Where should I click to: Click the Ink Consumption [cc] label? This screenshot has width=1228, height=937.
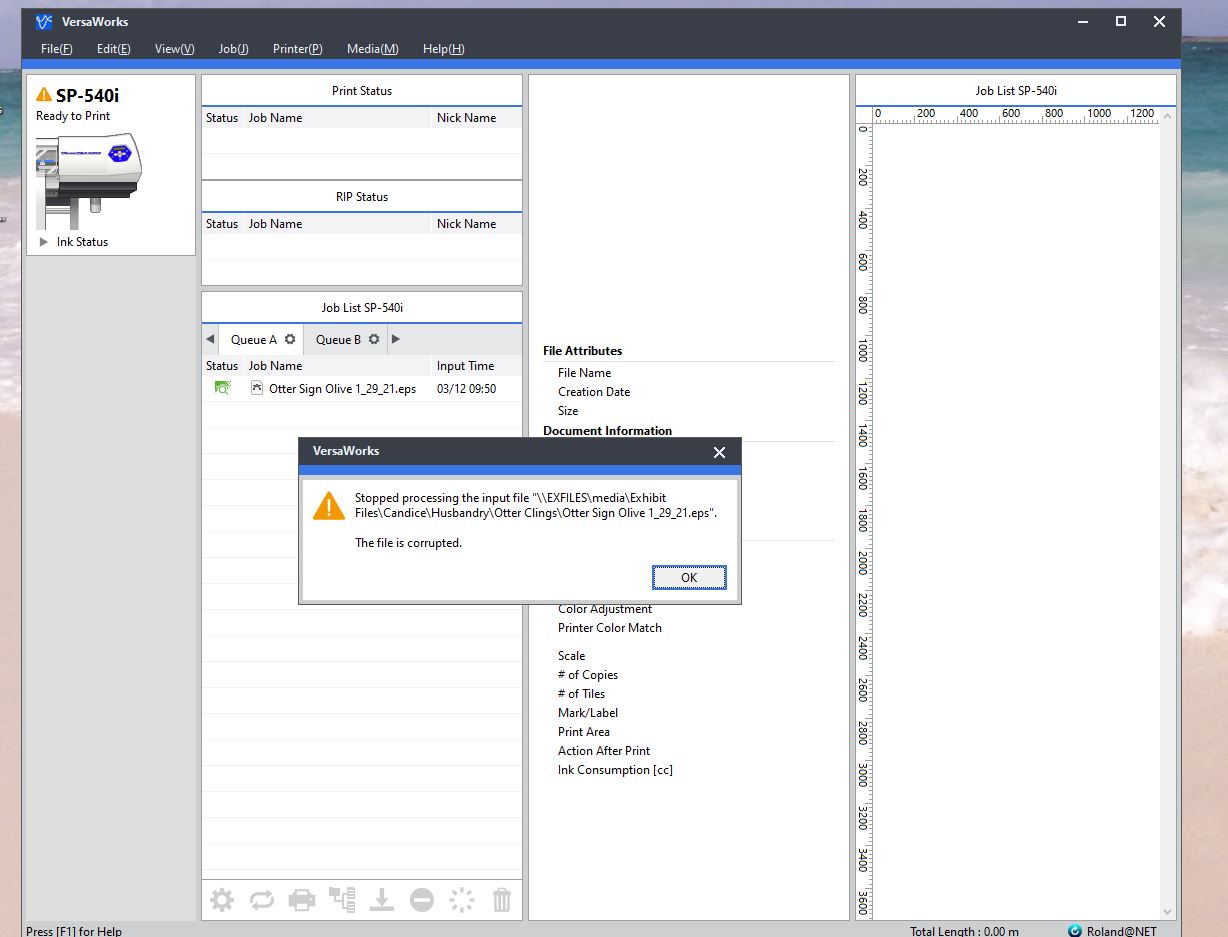(x=615, y=770)
